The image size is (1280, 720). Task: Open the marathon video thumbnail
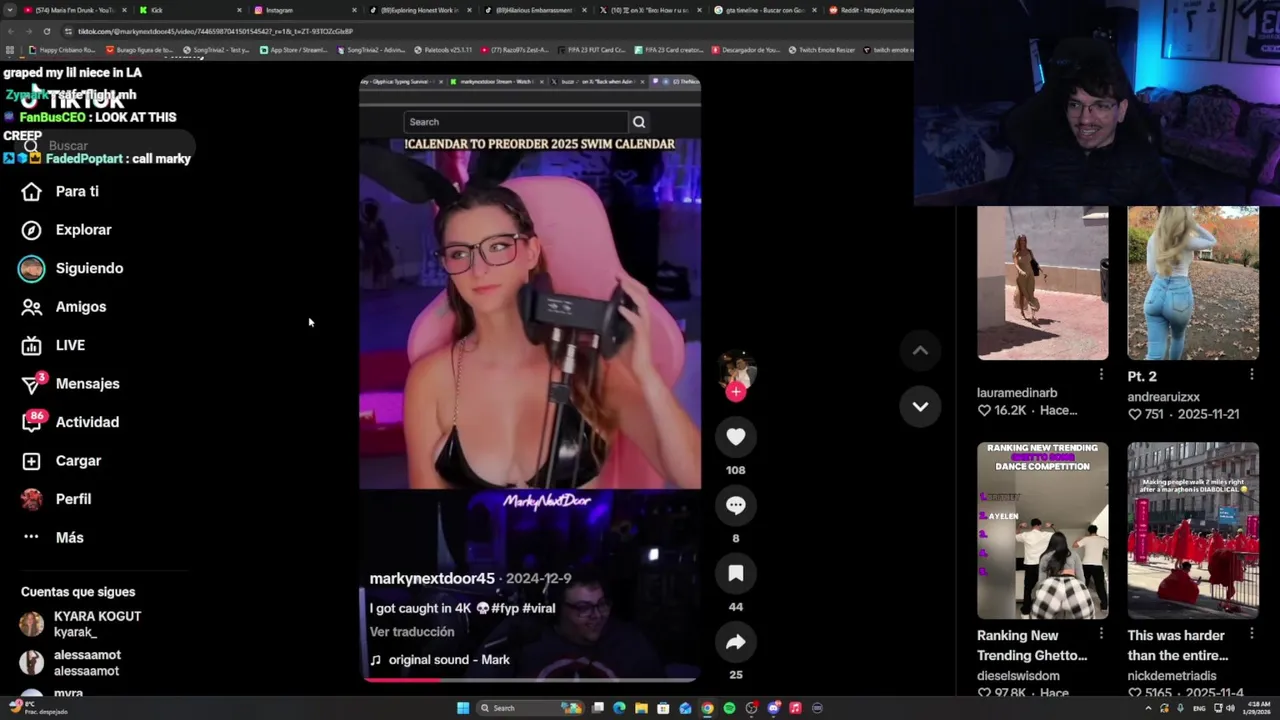click(x=1193, y=531)
